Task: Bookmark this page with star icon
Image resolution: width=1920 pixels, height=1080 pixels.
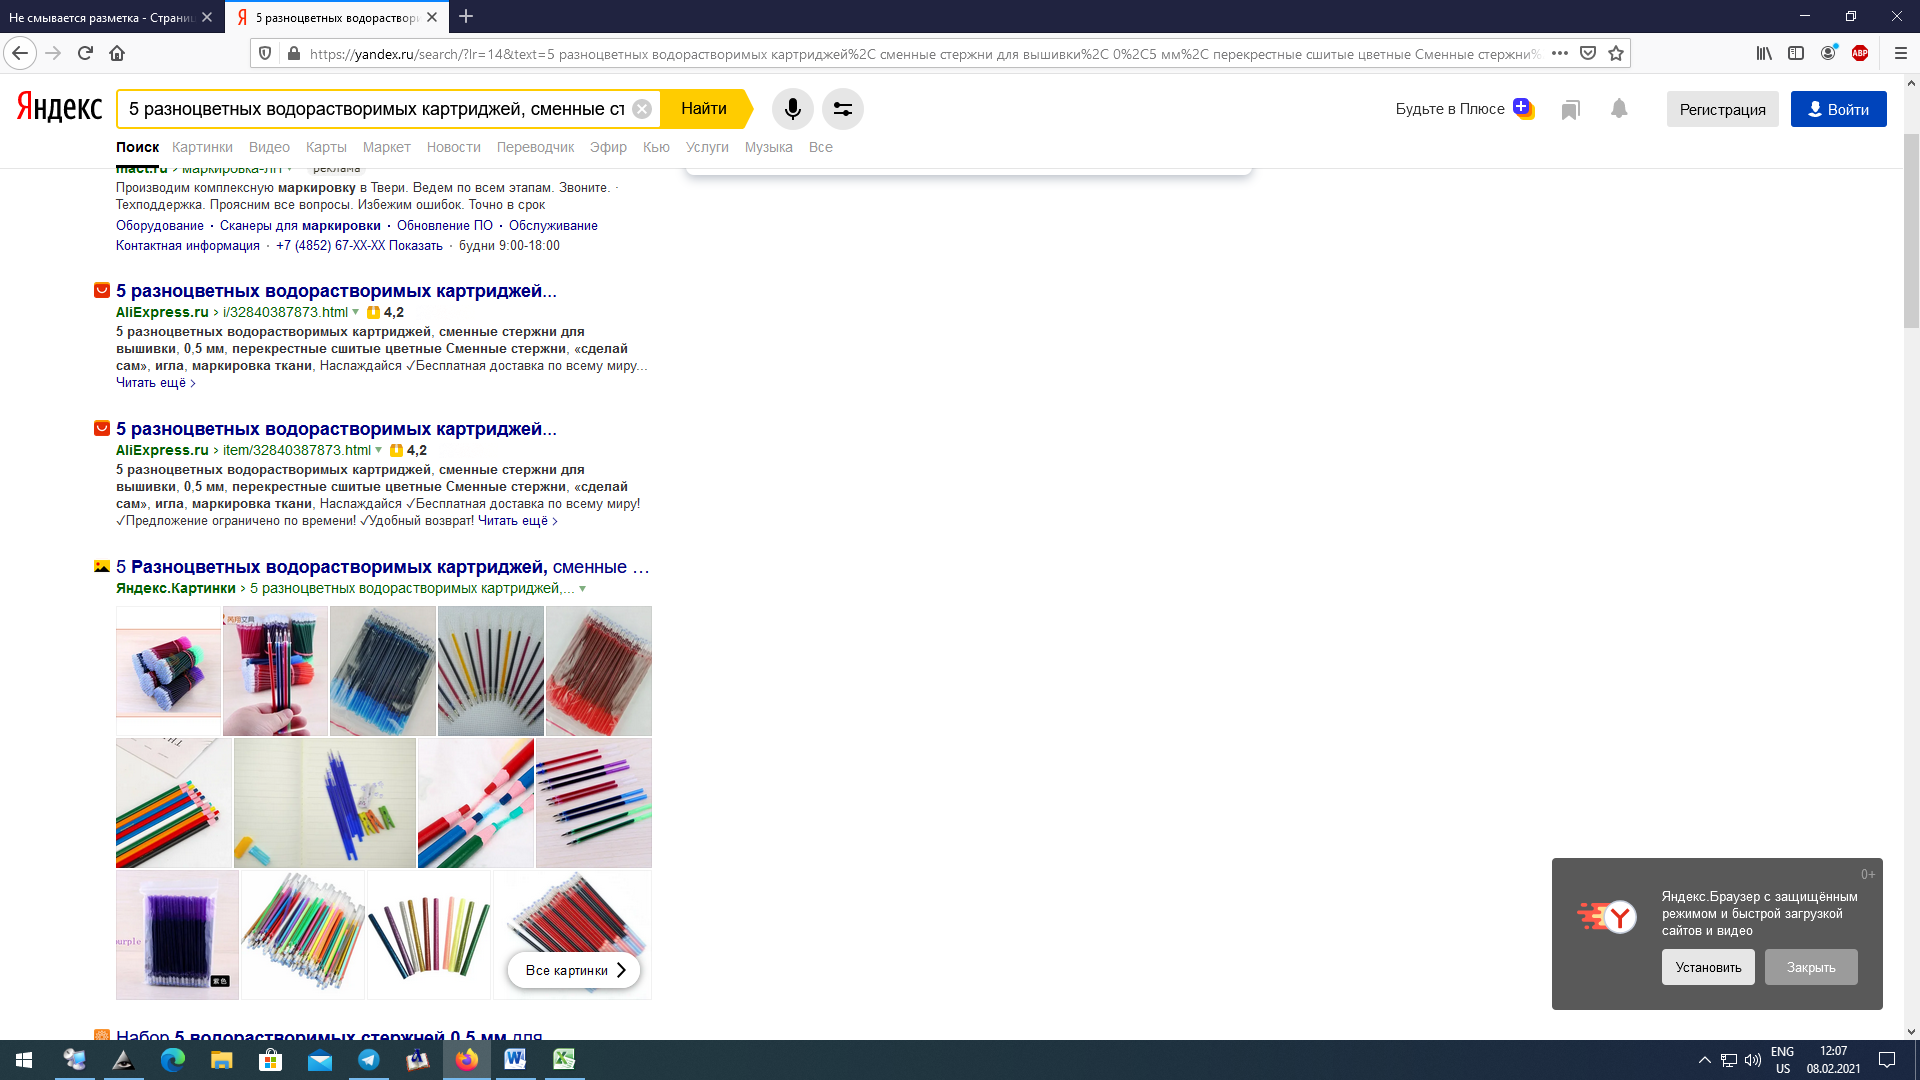Action: (1616, 53)
